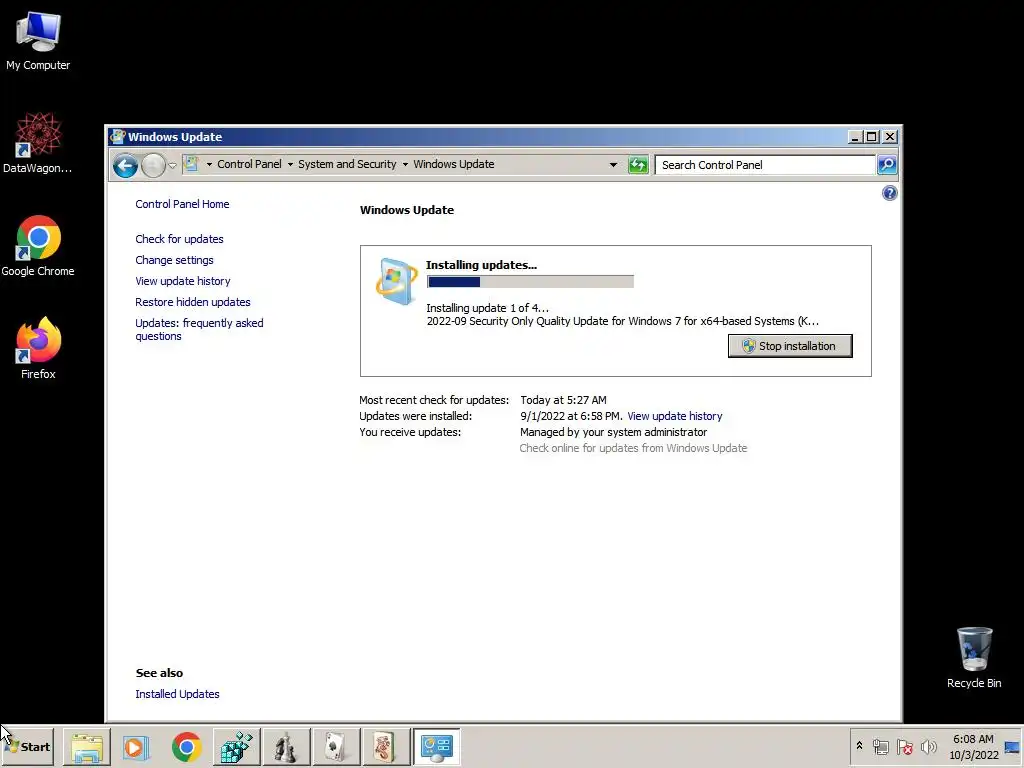Viewport: 1024px width, 768px height.
Task: Open the Solitaire cards taskbar icon
Action: coord(336,747)
